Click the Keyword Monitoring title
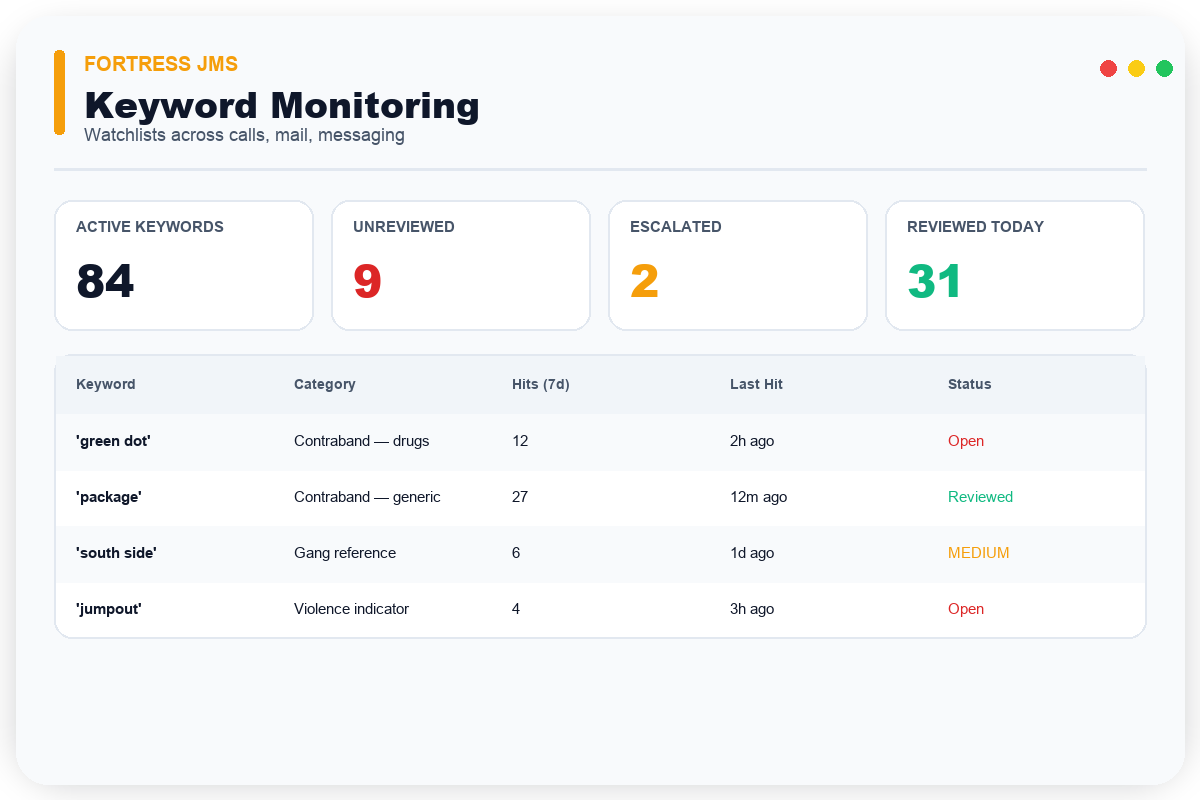 tap(282, 105)
